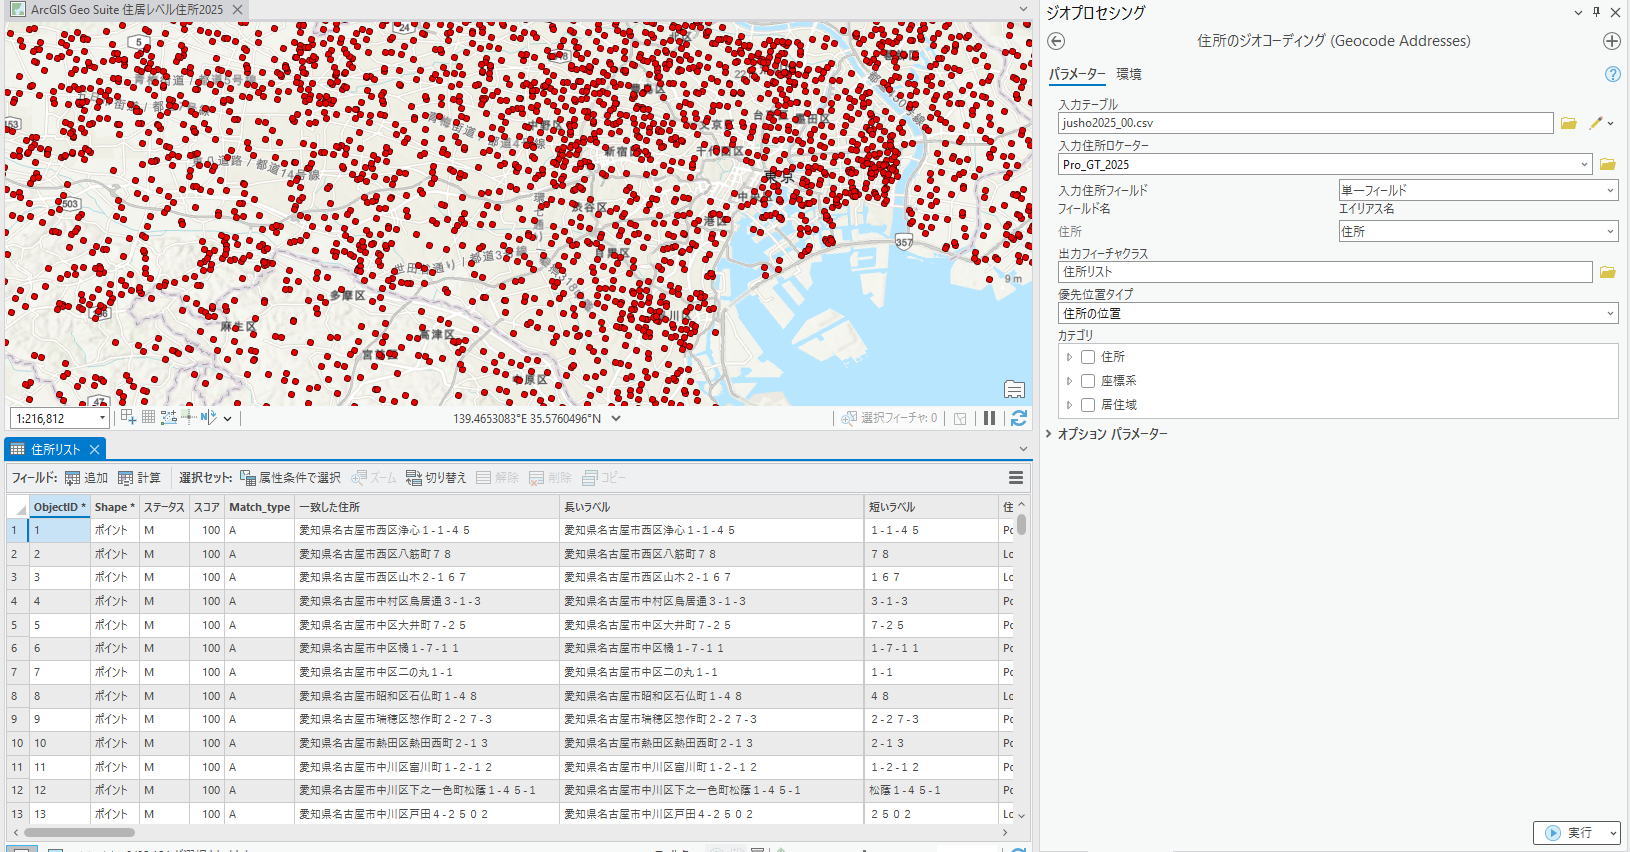Browse for the 入力テーブル input file
Image resolution: width=1630 pixels, height=852 pixels.
(x=1568, y=123)
